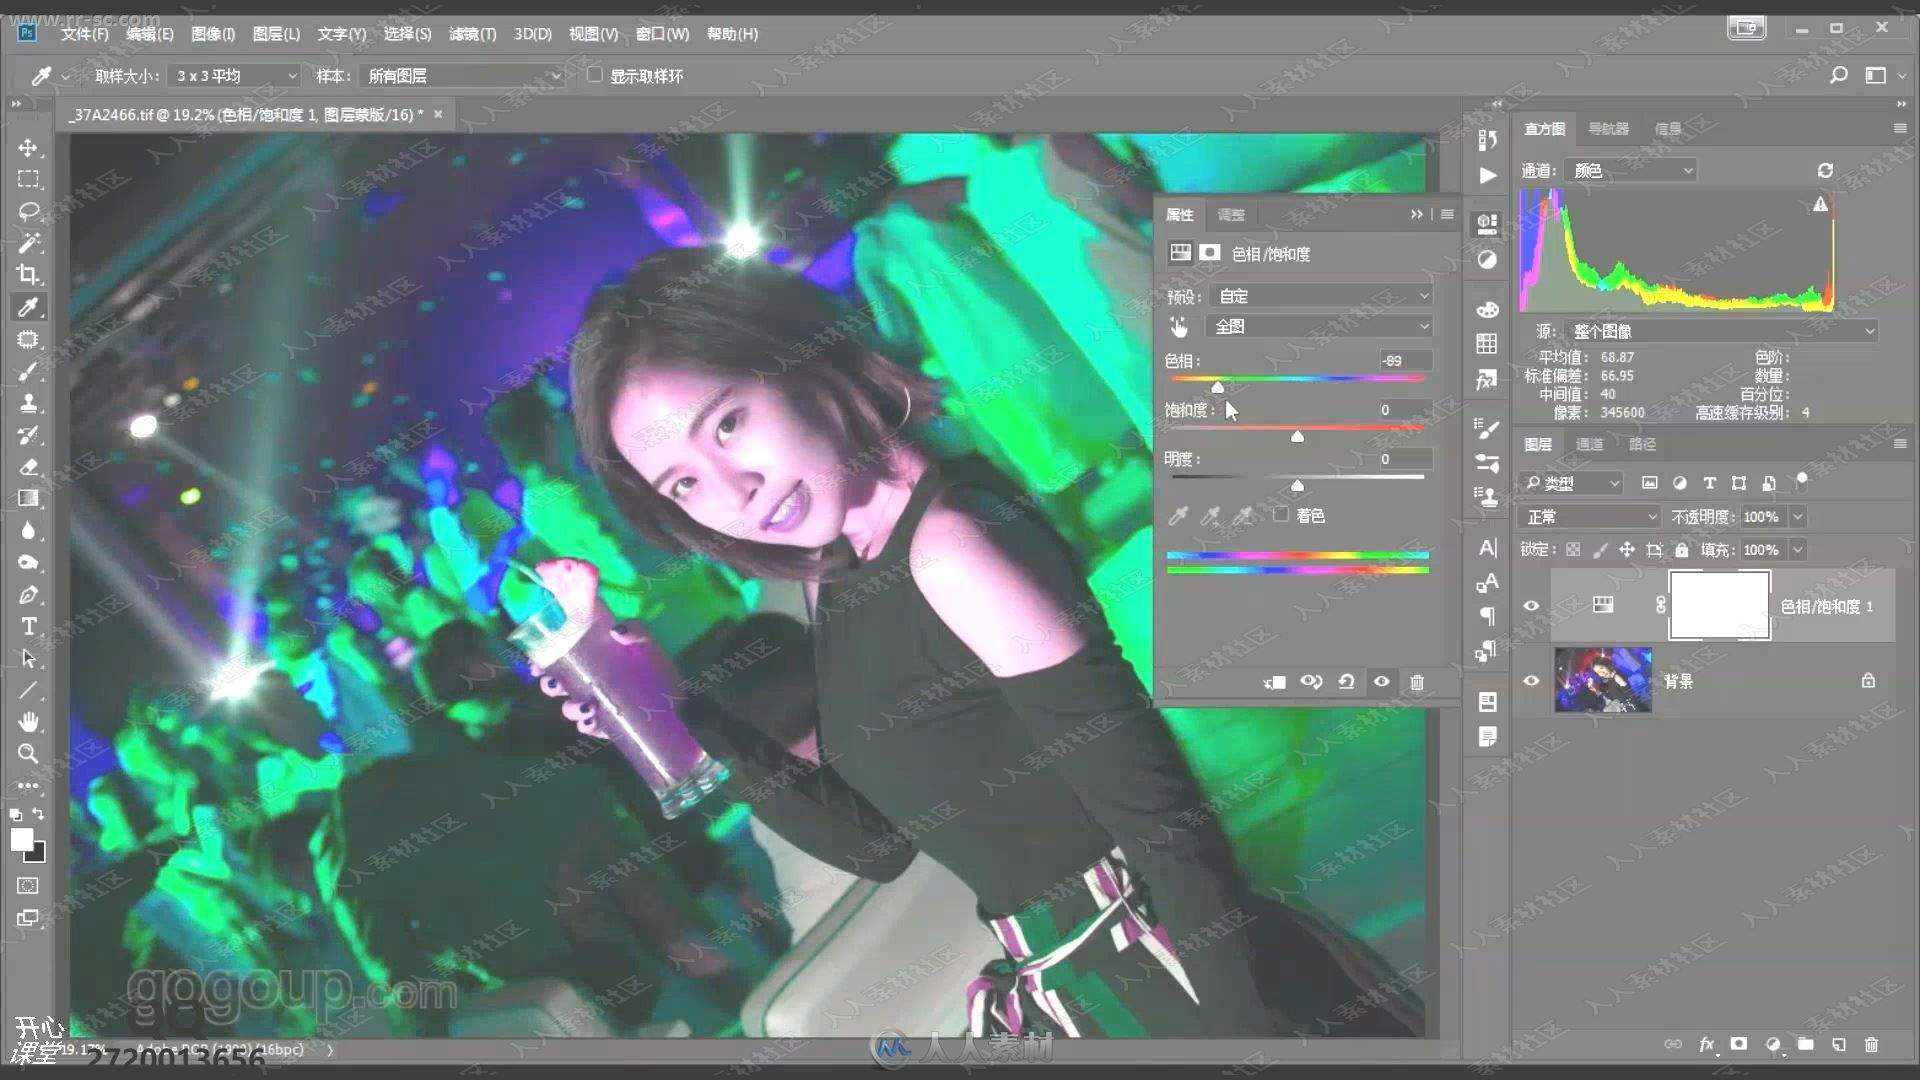Viewport: 1920px width, 1080px height.
Task: Toggle lock all for the layer
Action: 1682,550
